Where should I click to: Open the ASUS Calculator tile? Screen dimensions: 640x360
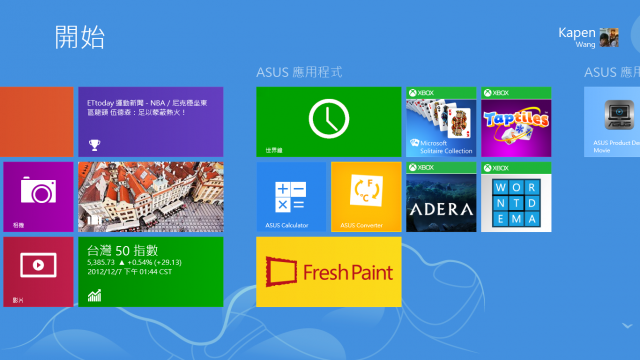pyautogui.click(x=291, y=197)
